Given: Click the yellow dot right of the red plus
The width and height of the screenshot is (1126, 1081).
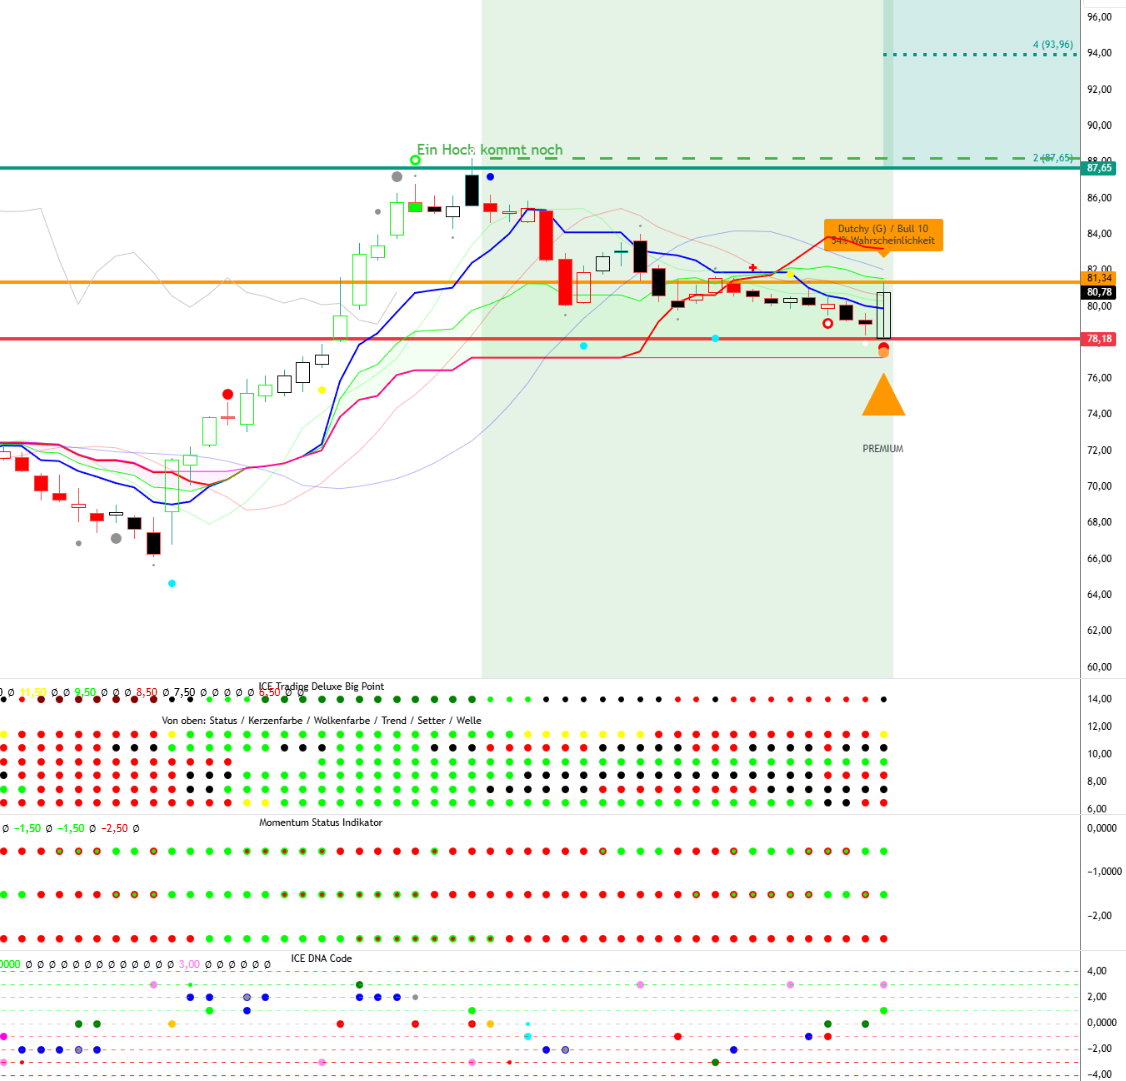Looking at the screenshot, I should click(x=790, y=273).
